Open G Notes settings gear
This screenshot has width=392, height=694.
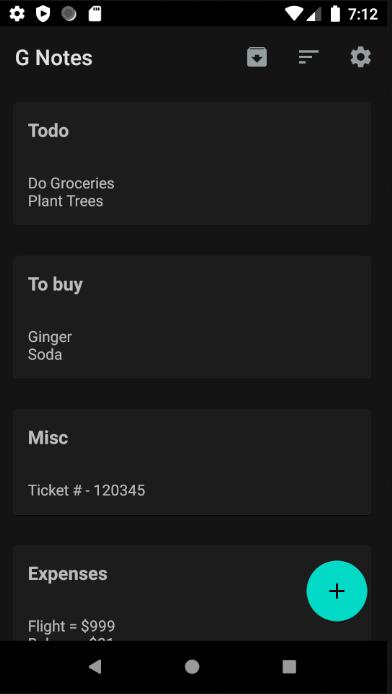pyautogui.click(x=361, y=58)
